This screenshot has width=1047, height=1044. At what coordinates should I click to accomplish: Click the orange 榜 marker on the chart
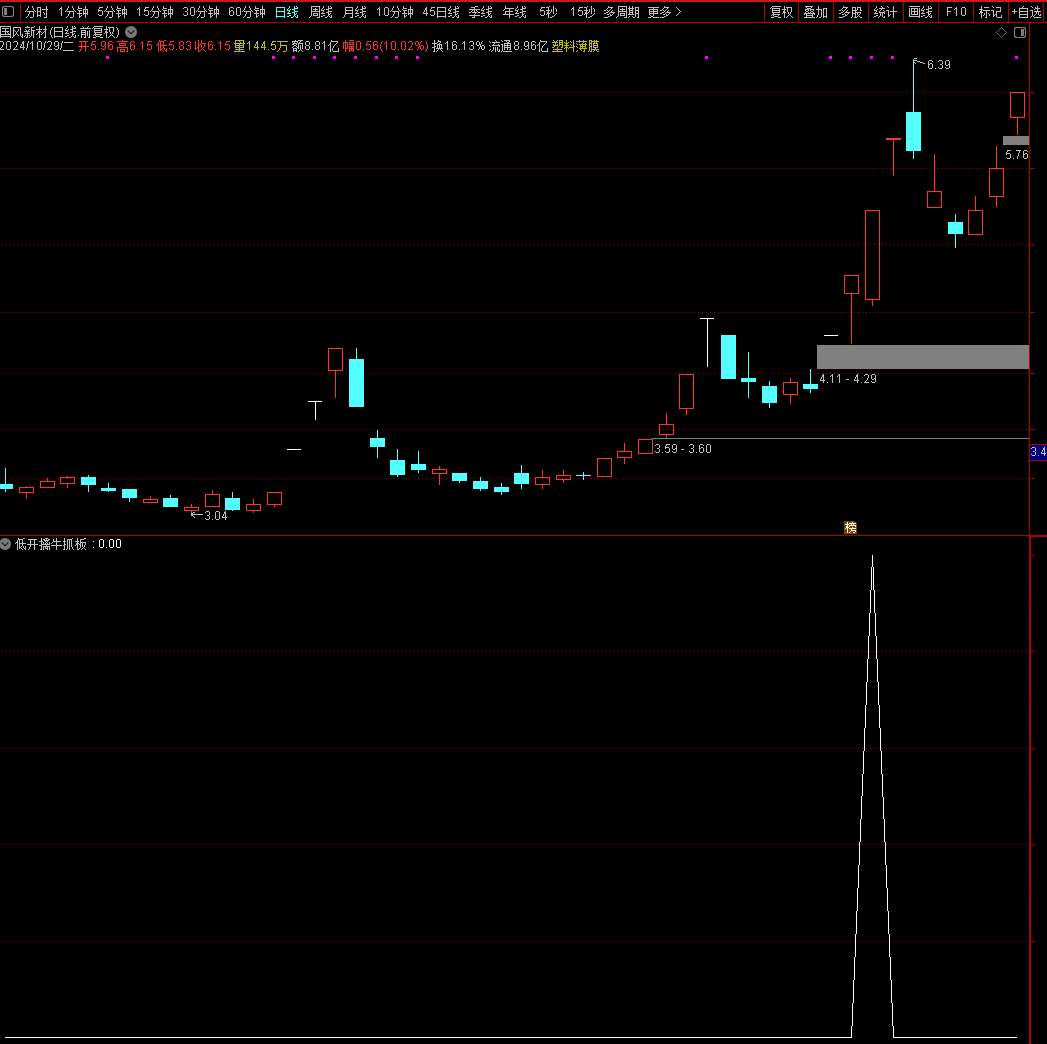[851, 527]
